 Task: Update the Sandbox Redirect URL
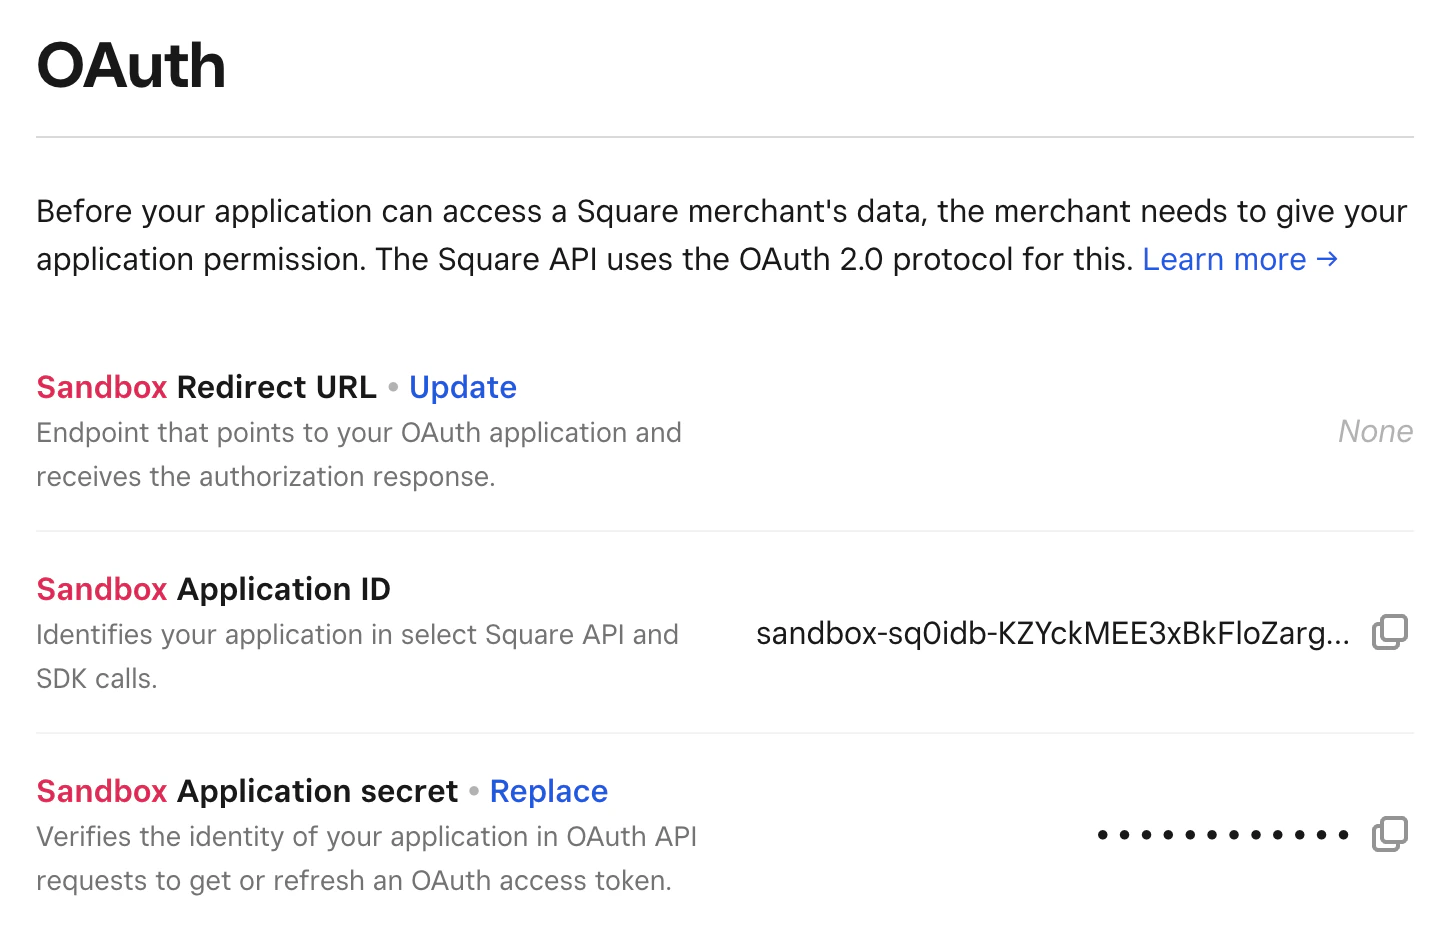tap(462, 387)
